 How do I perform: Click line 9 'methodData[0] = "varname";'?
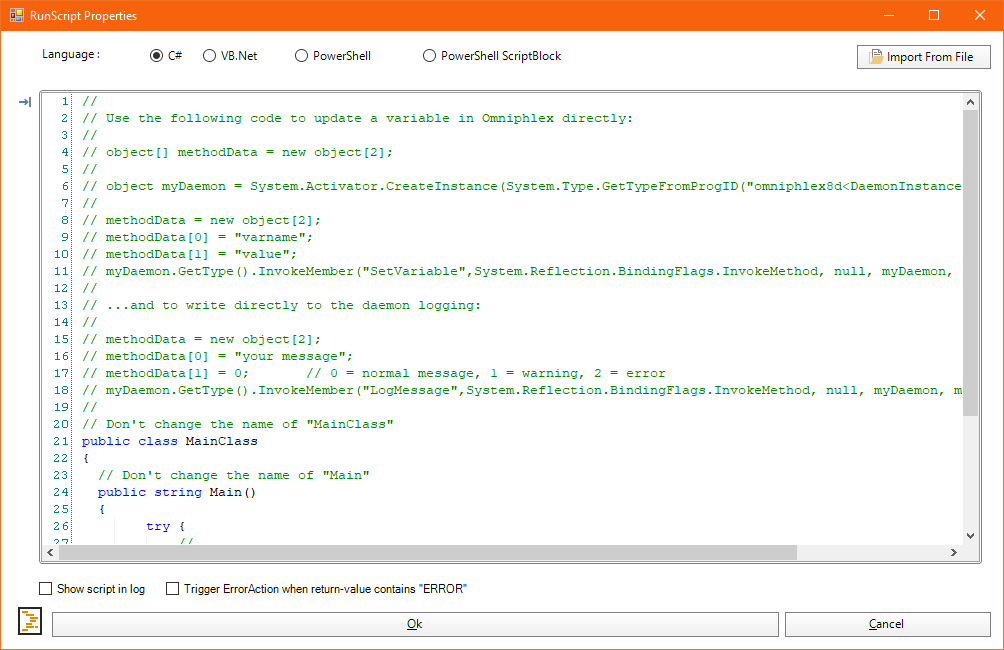tap(197, 237)
